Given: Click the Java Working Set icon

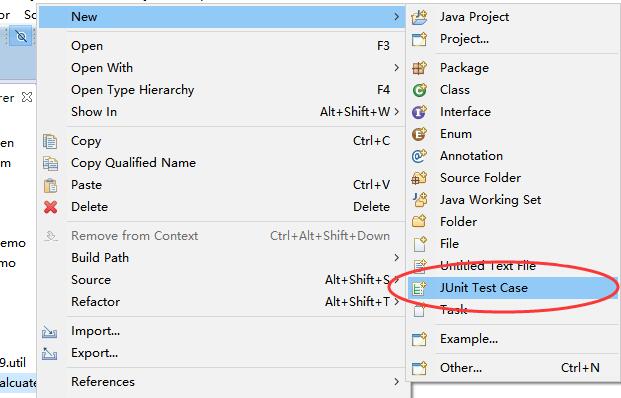Looking at the screenshot, I should tap(419, 200).
